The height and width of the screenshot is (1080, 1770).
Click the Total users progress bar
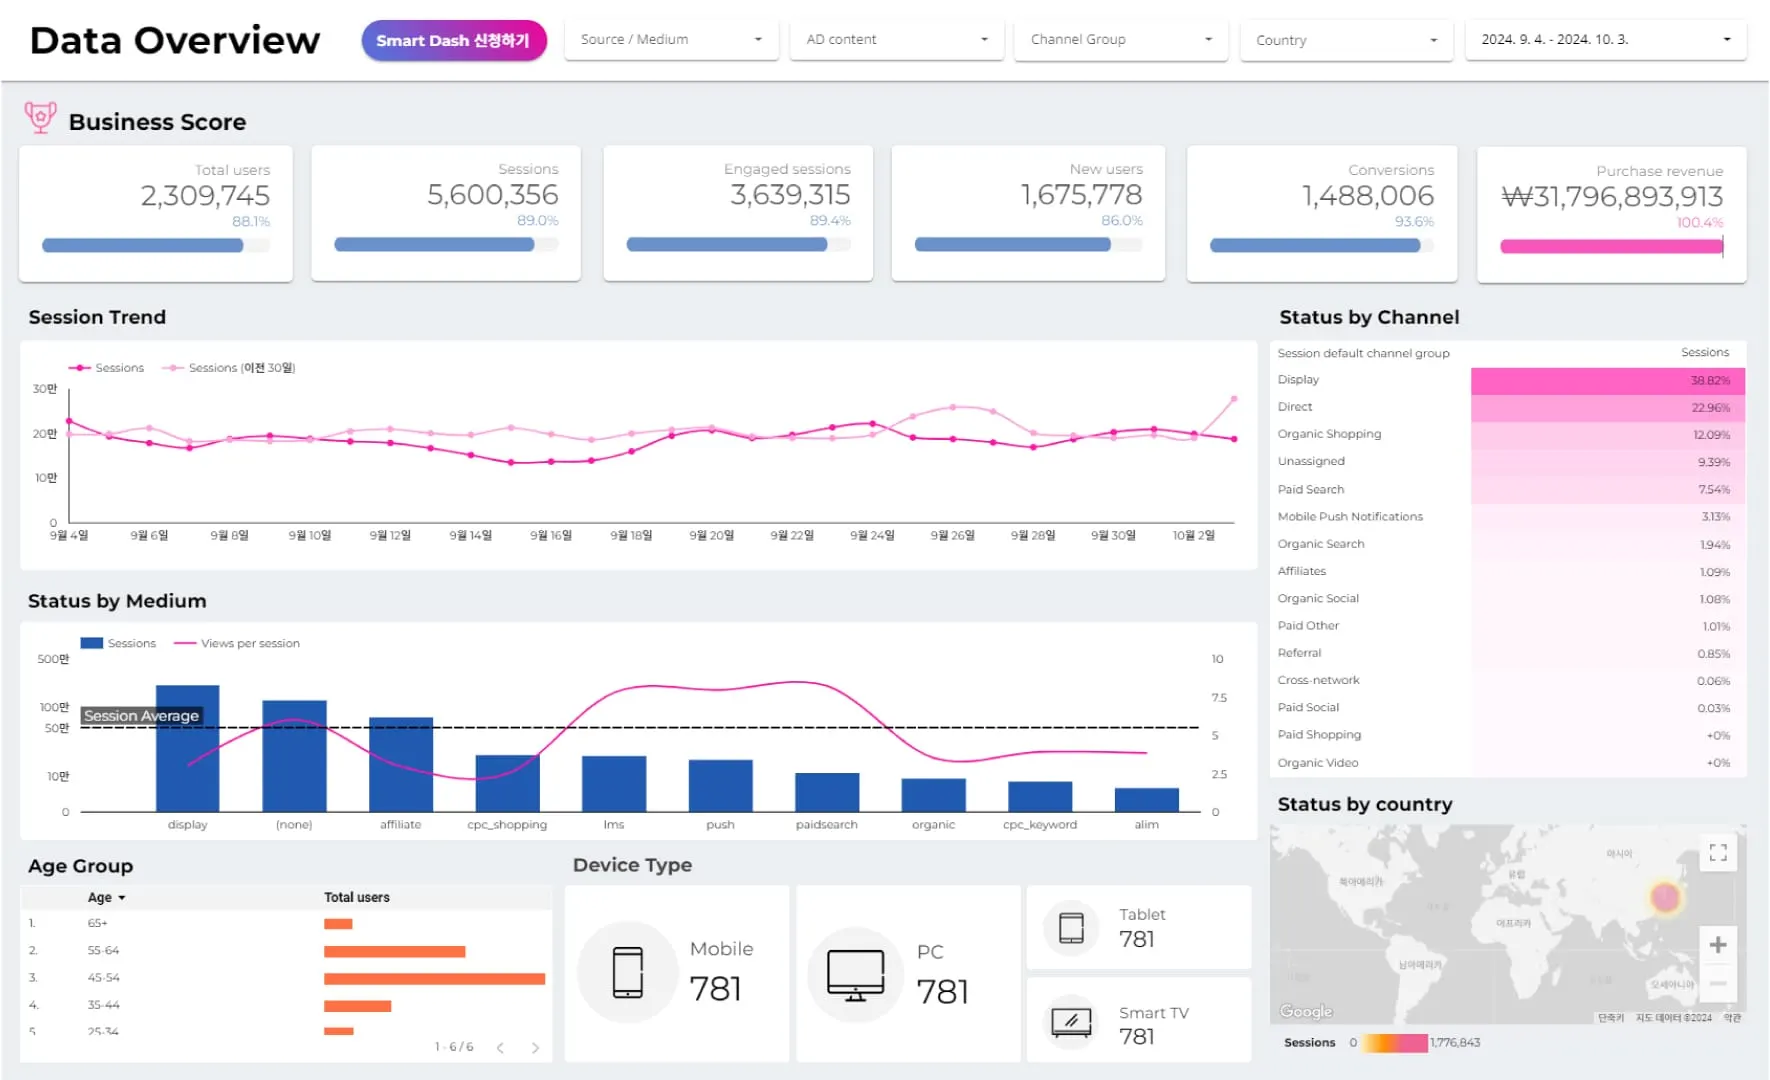click(x=156, y=245)
